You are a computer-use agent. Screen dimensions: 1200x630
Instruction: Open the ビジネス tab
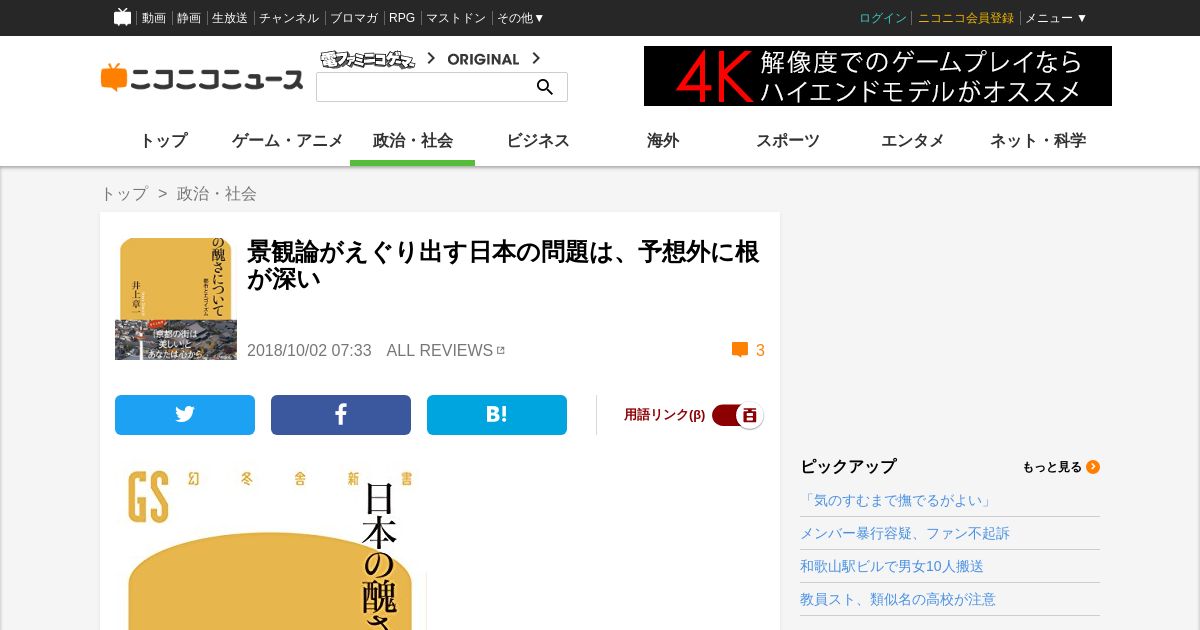[538, 141]
